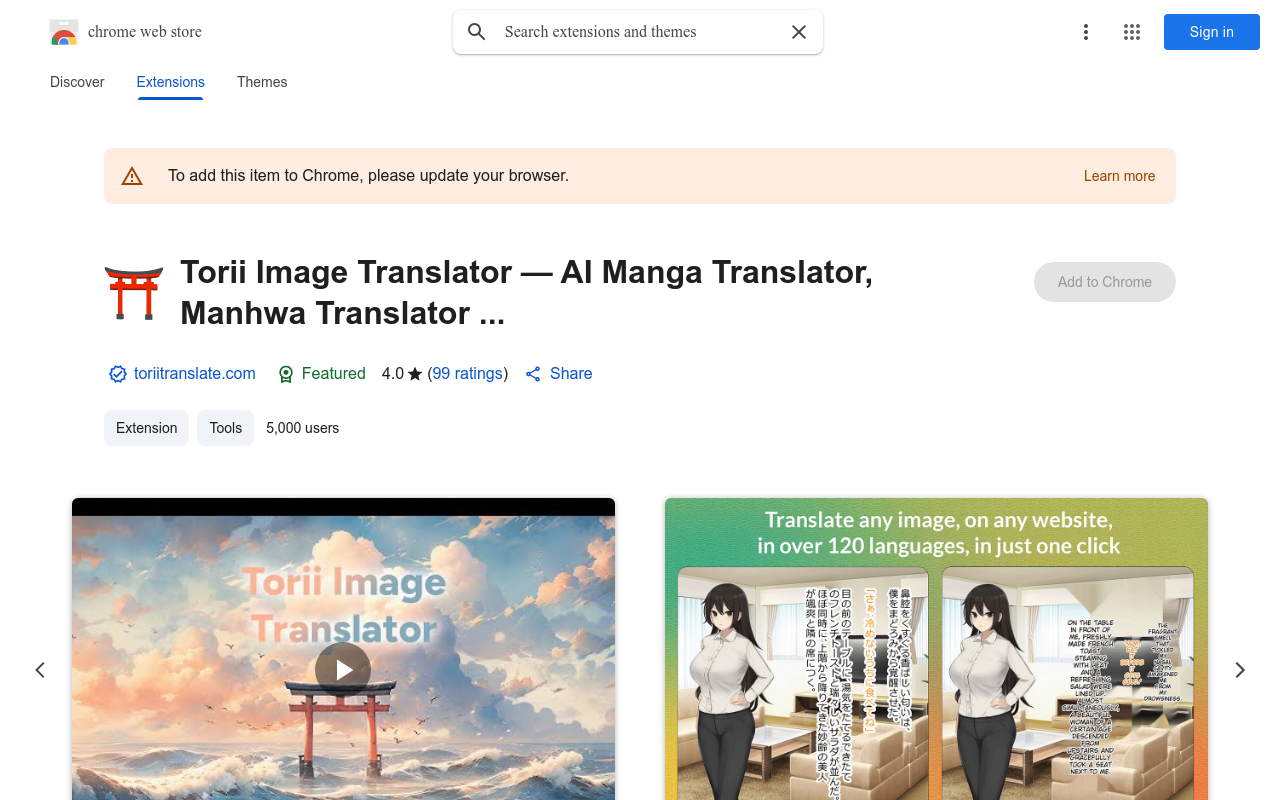
Task: Click the verified publisher badge icon
Action: coord(118,374)
